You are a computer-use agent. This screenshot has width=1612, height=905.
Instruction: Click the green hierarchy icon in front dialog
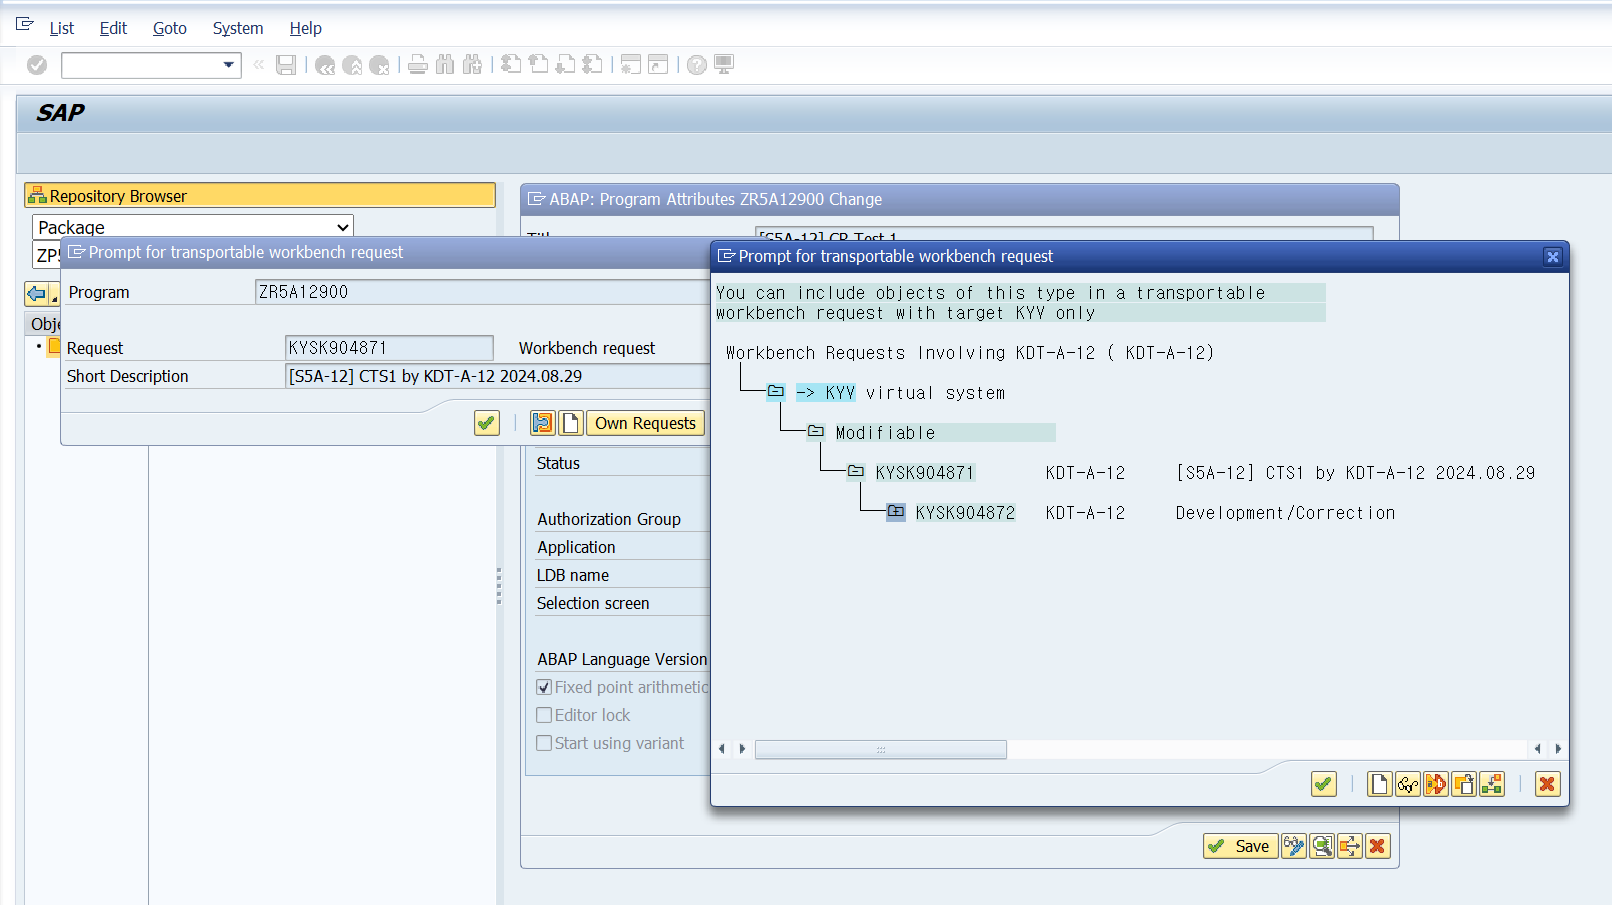[1492, 784]
